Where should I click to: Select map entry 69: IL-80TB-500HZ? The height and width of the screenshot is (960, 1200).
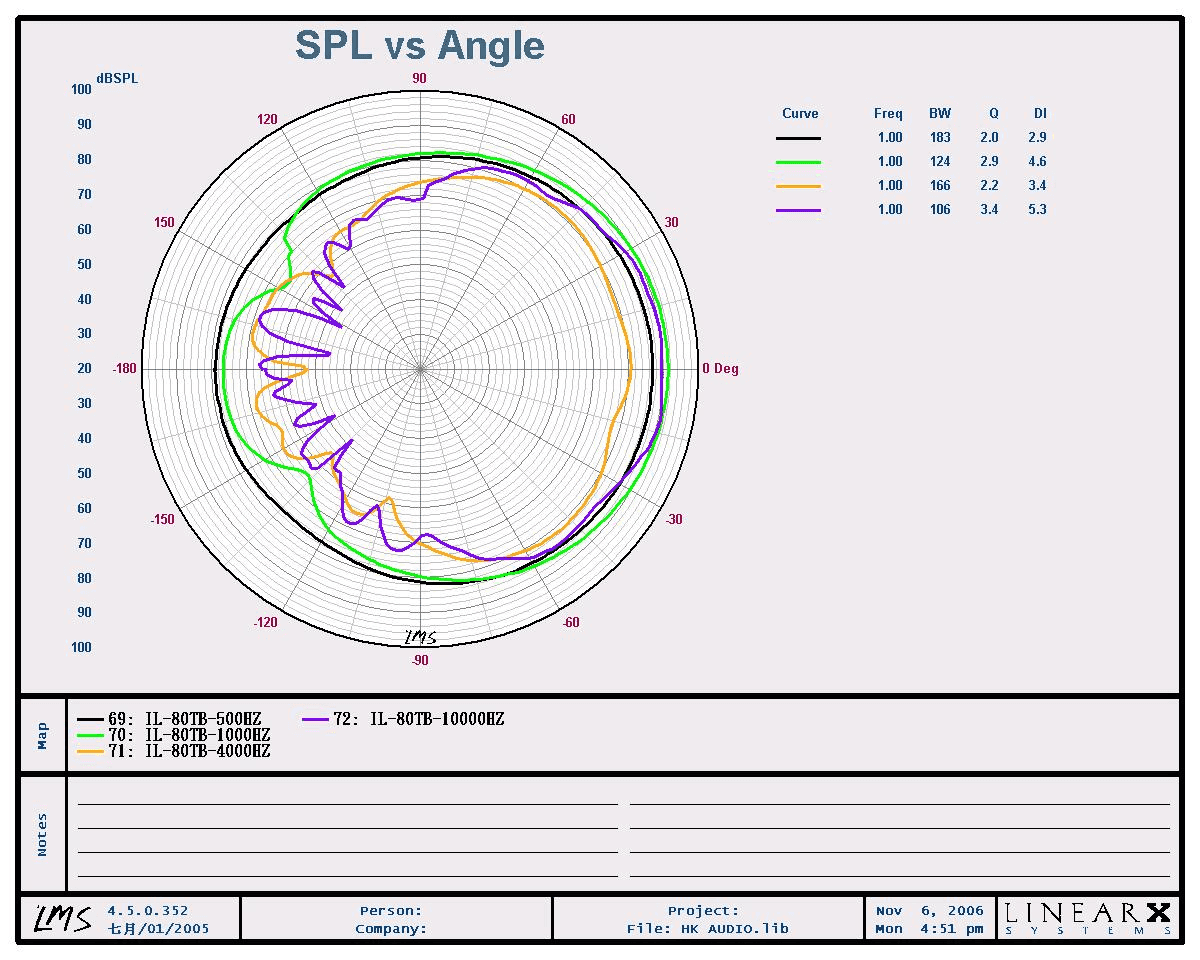[170, 719]
